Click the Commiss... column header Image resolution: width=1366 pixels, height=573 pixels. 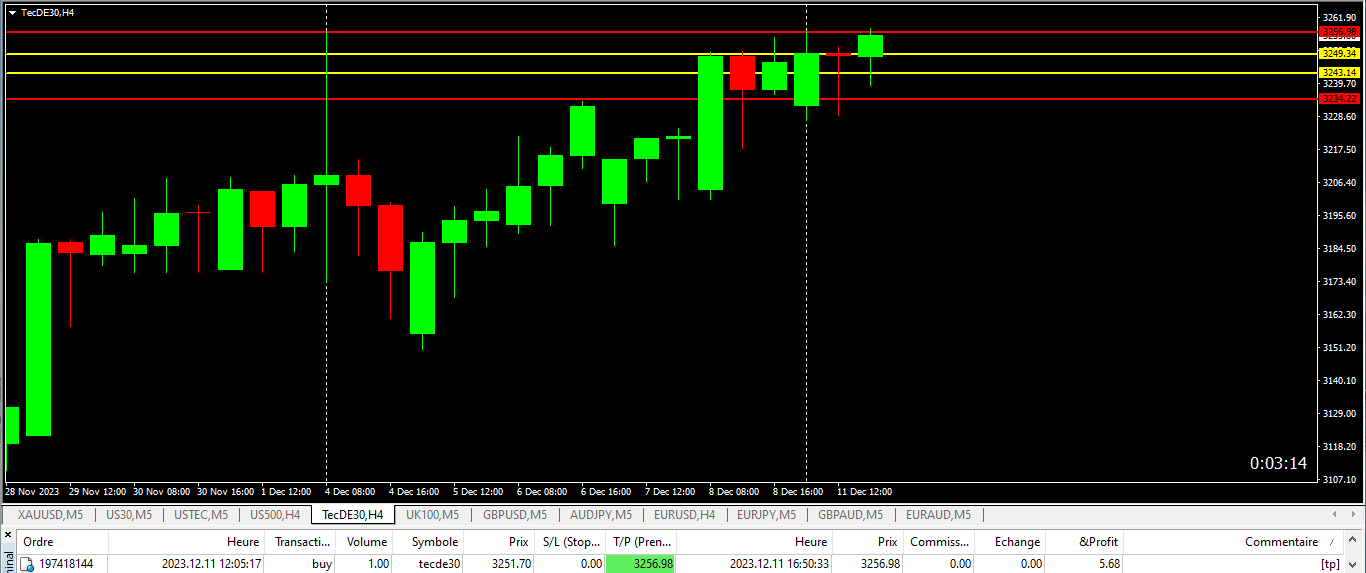940,541
